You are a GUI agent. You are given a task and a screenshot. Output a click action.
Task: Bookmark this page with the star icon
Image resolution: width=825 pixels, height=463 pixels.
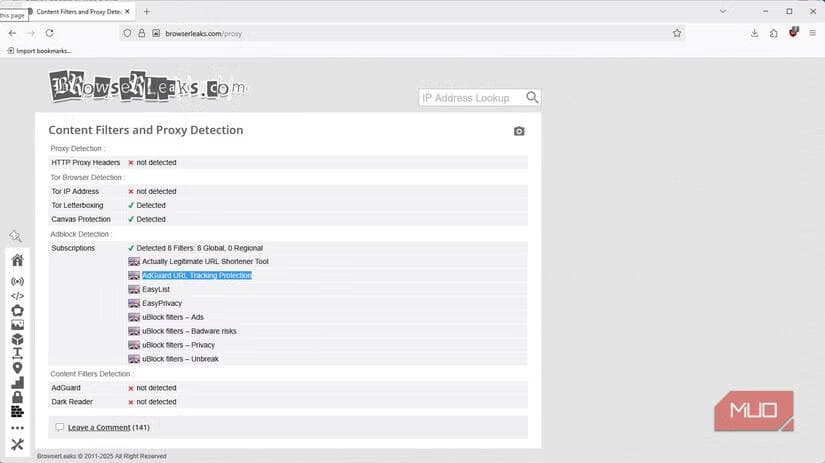coord(677,33)
